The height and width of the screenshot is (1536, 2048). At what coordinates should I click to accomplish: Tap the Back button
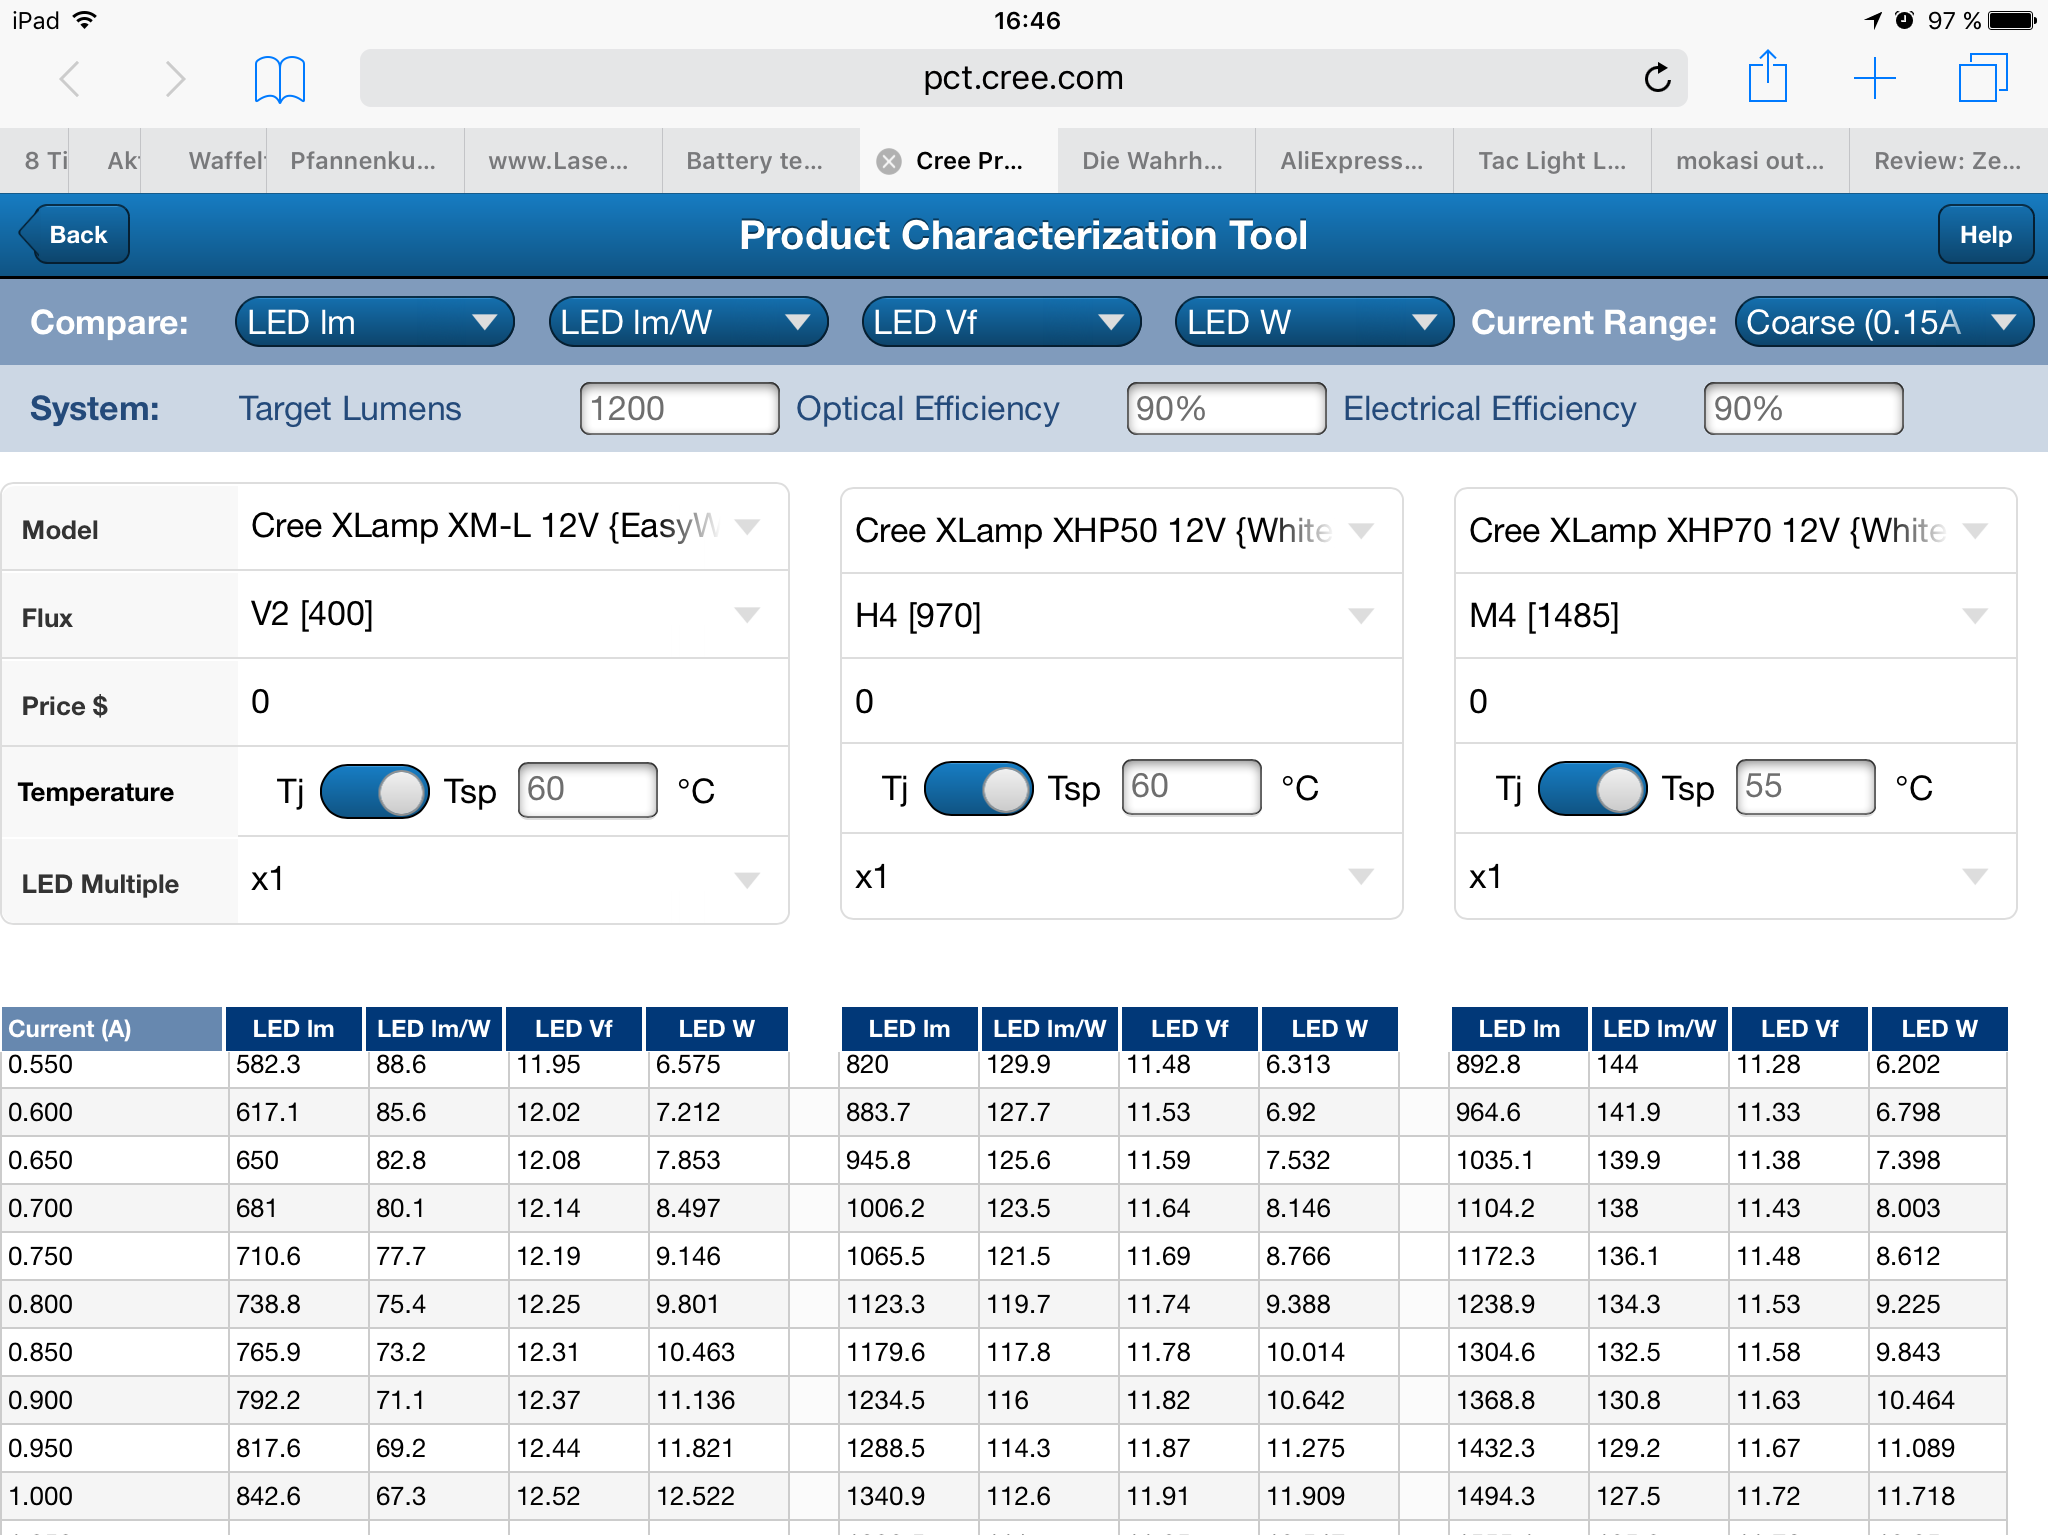tap(75, 235)
